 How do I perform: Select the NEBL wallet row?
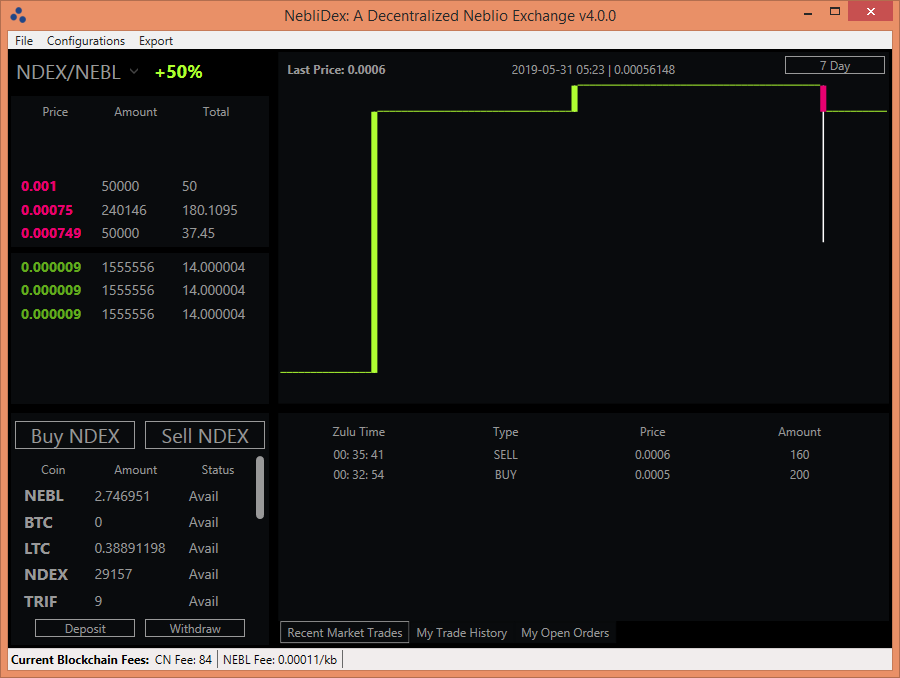[132, 496]
